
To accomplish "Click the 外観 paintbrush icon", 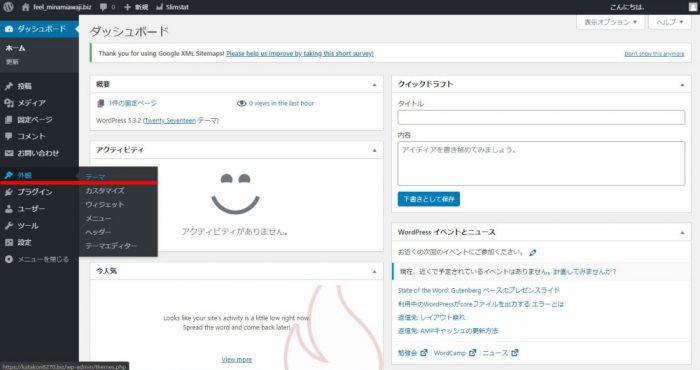I will coord(8,175).
